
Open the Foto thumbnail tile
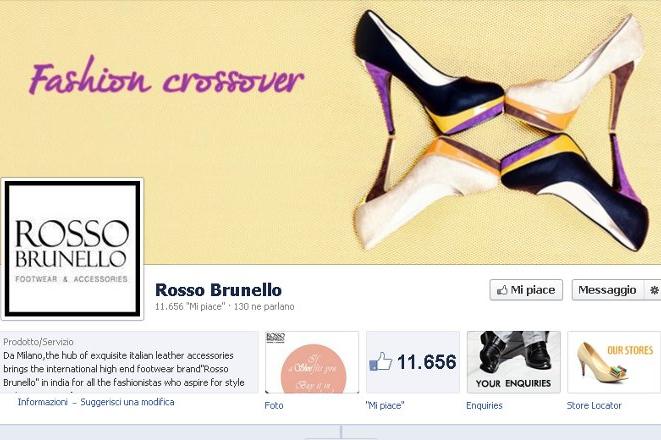point(312,362)
